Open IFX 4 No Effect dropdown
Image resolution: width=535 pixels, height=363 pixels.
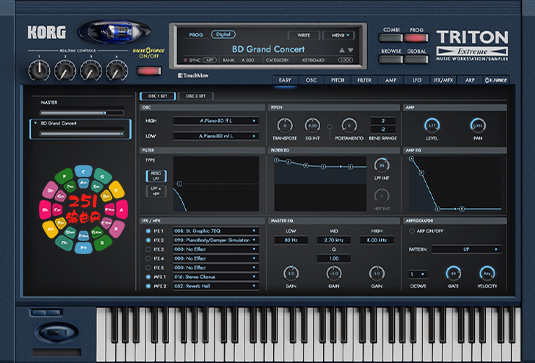(216, 259)
